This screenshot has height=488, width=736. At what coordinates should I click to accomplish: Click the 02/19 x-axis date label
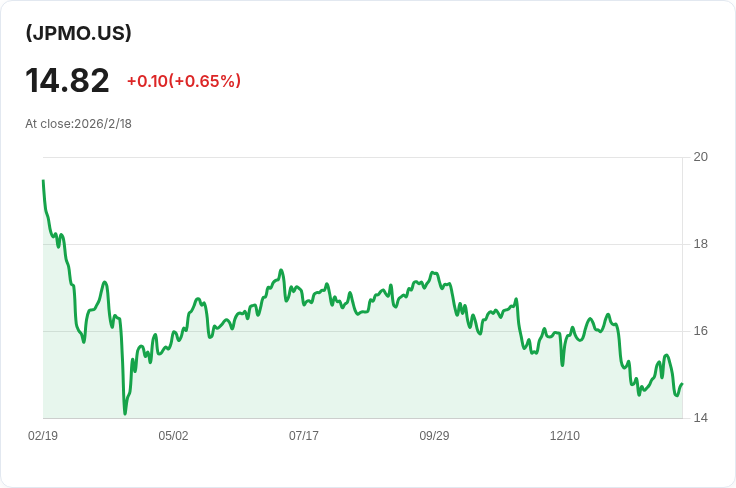tap(43, 436)
